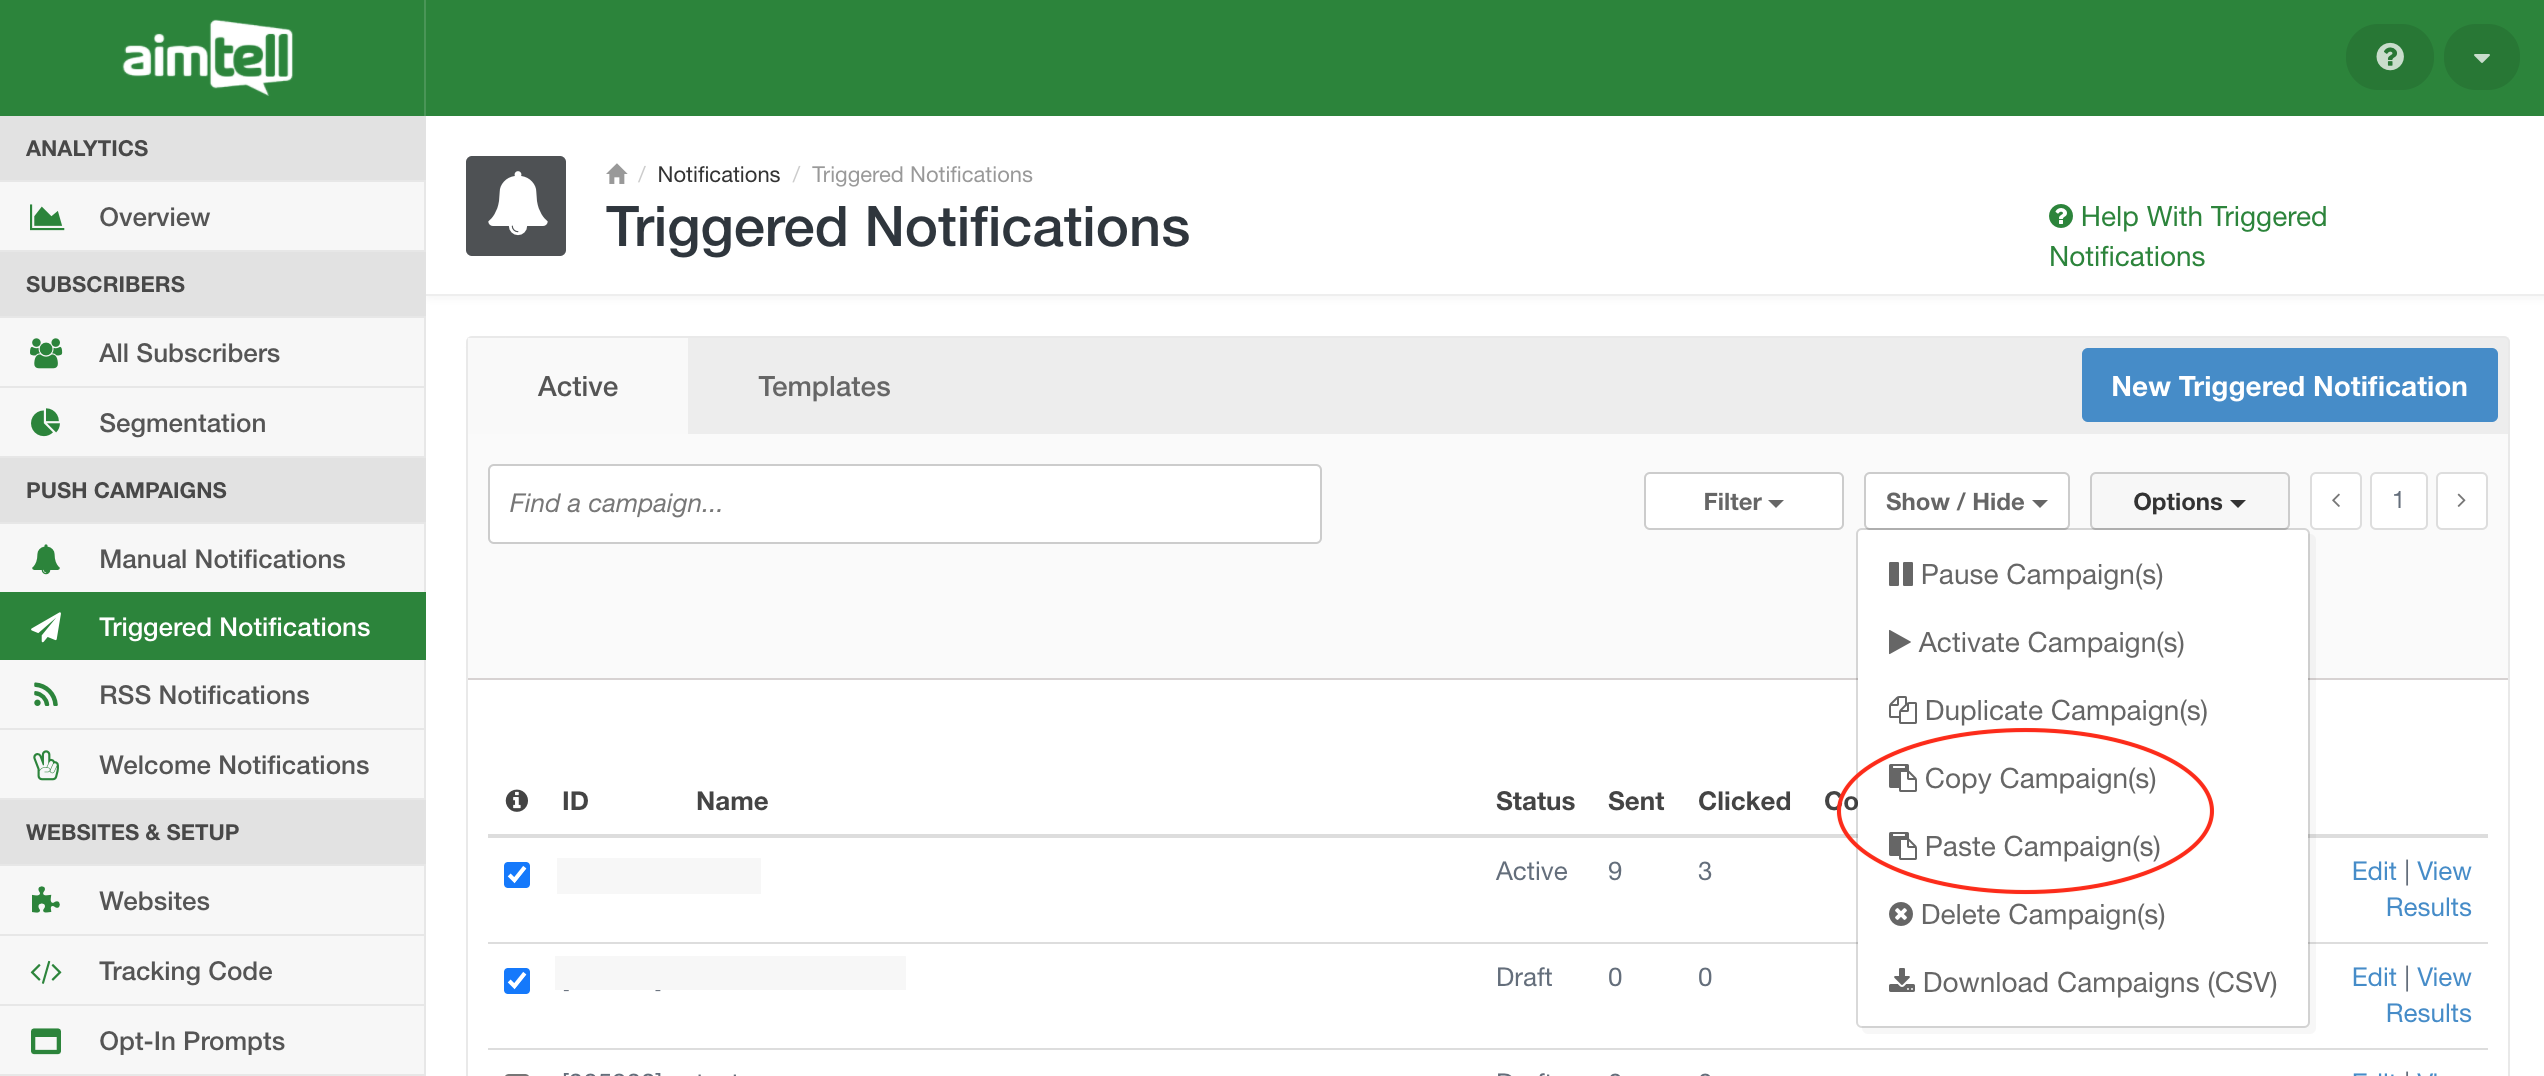Choose Paste Campaign(s) menu option
The width and height of the screenshot is (2544, 1076).
point(2041,846)
